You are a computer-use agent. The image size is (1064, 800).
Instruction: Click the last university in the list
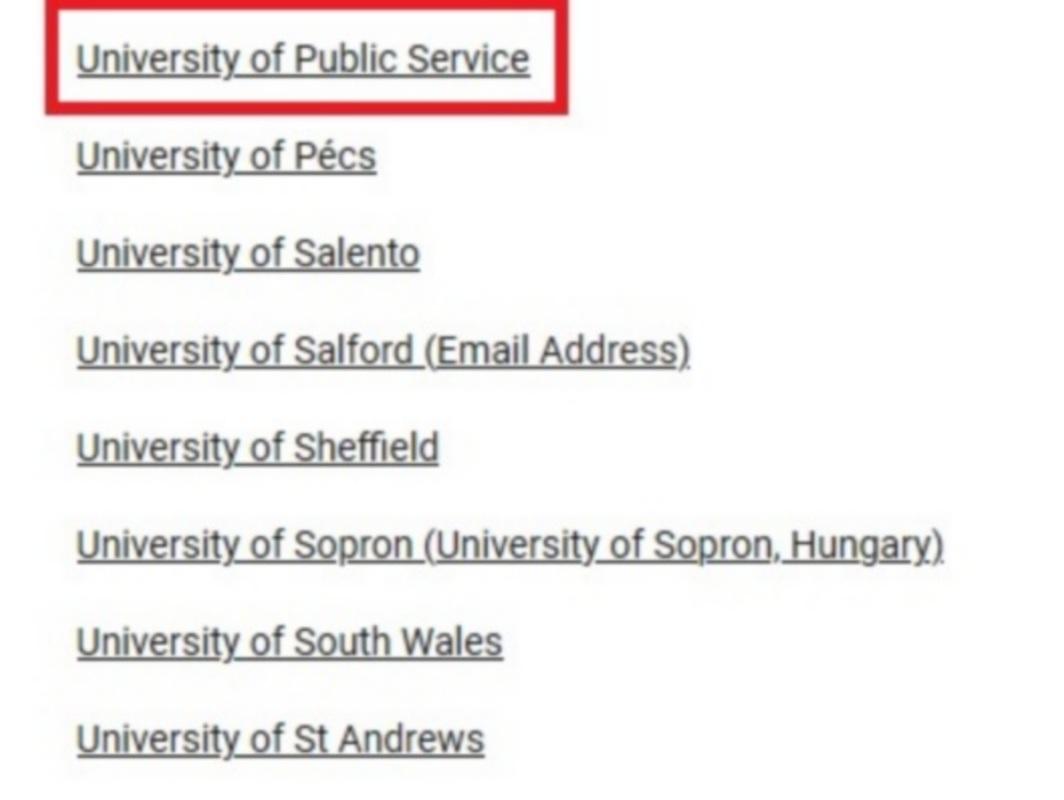pos(280,739)
